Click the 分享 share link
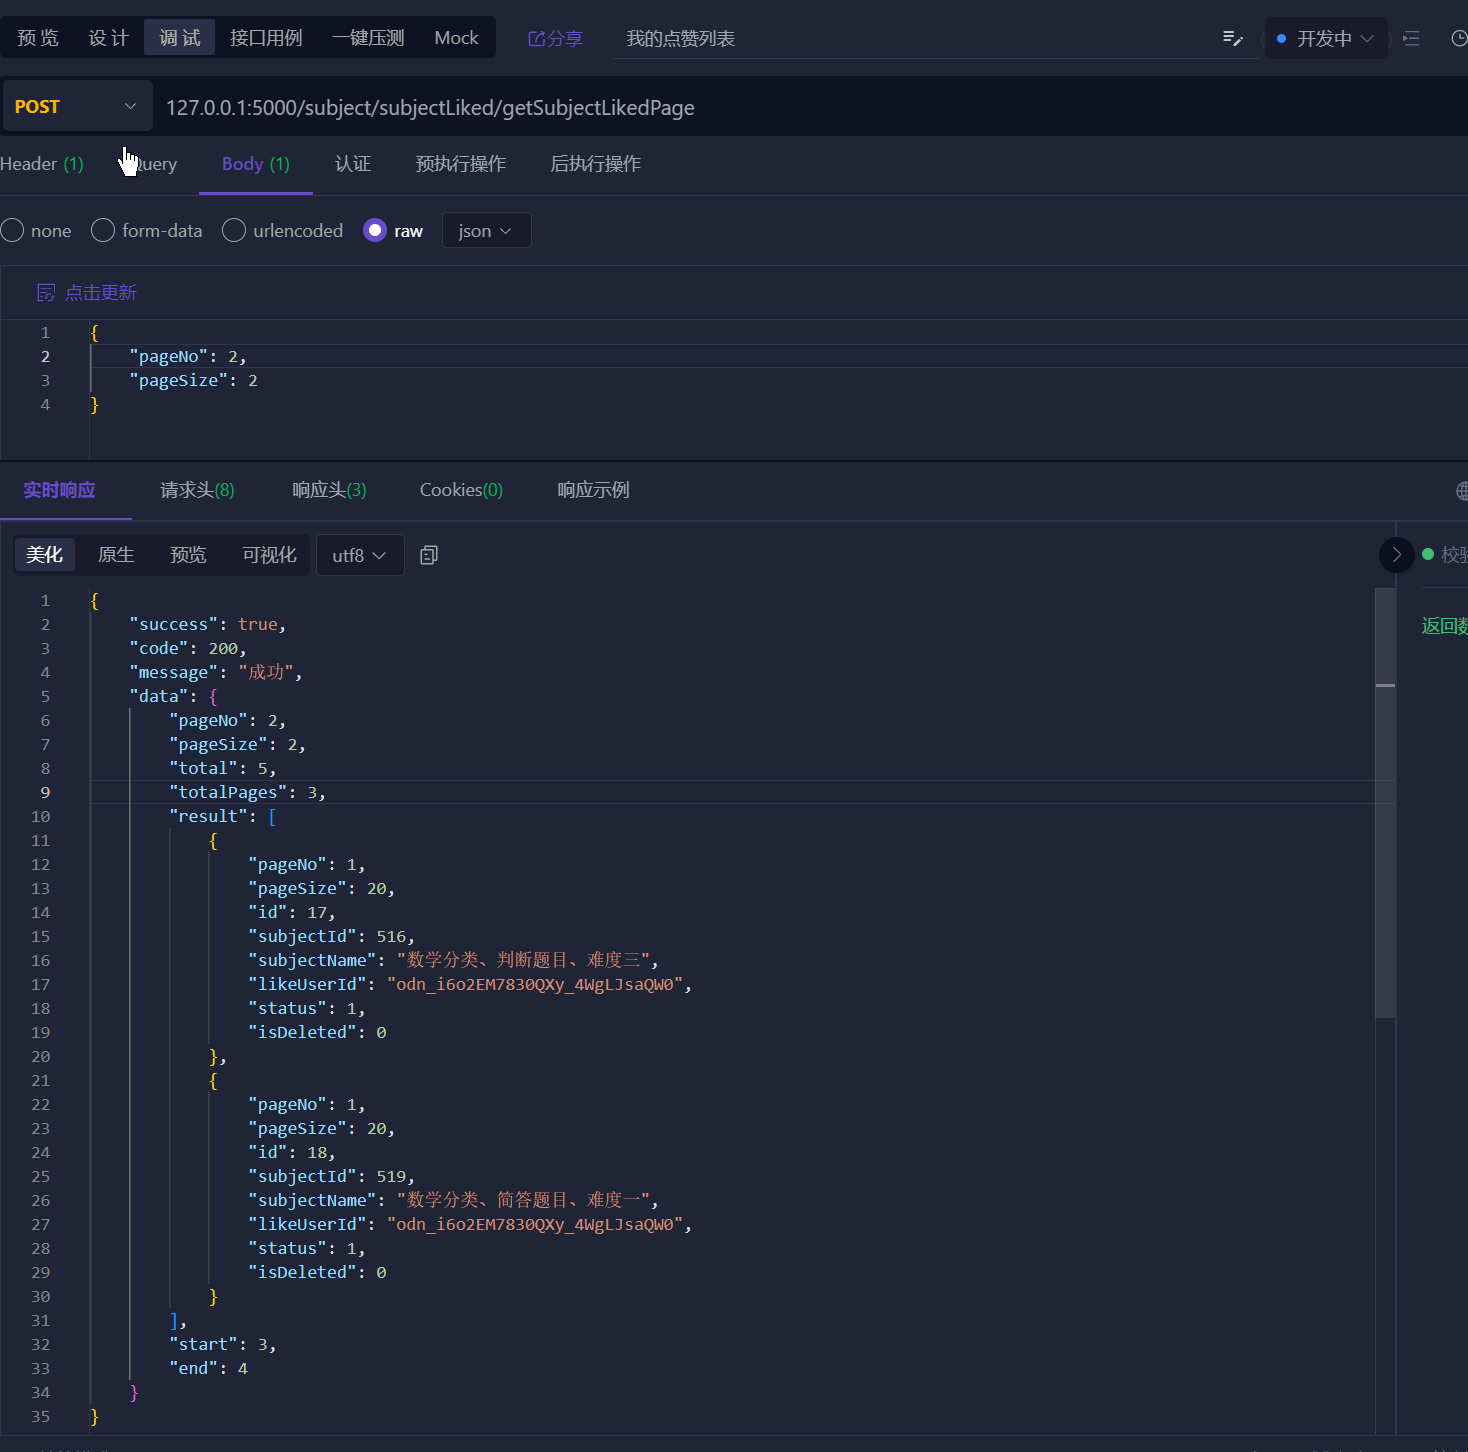The height and width of the screenshot is (1452, 1468). 555,39
